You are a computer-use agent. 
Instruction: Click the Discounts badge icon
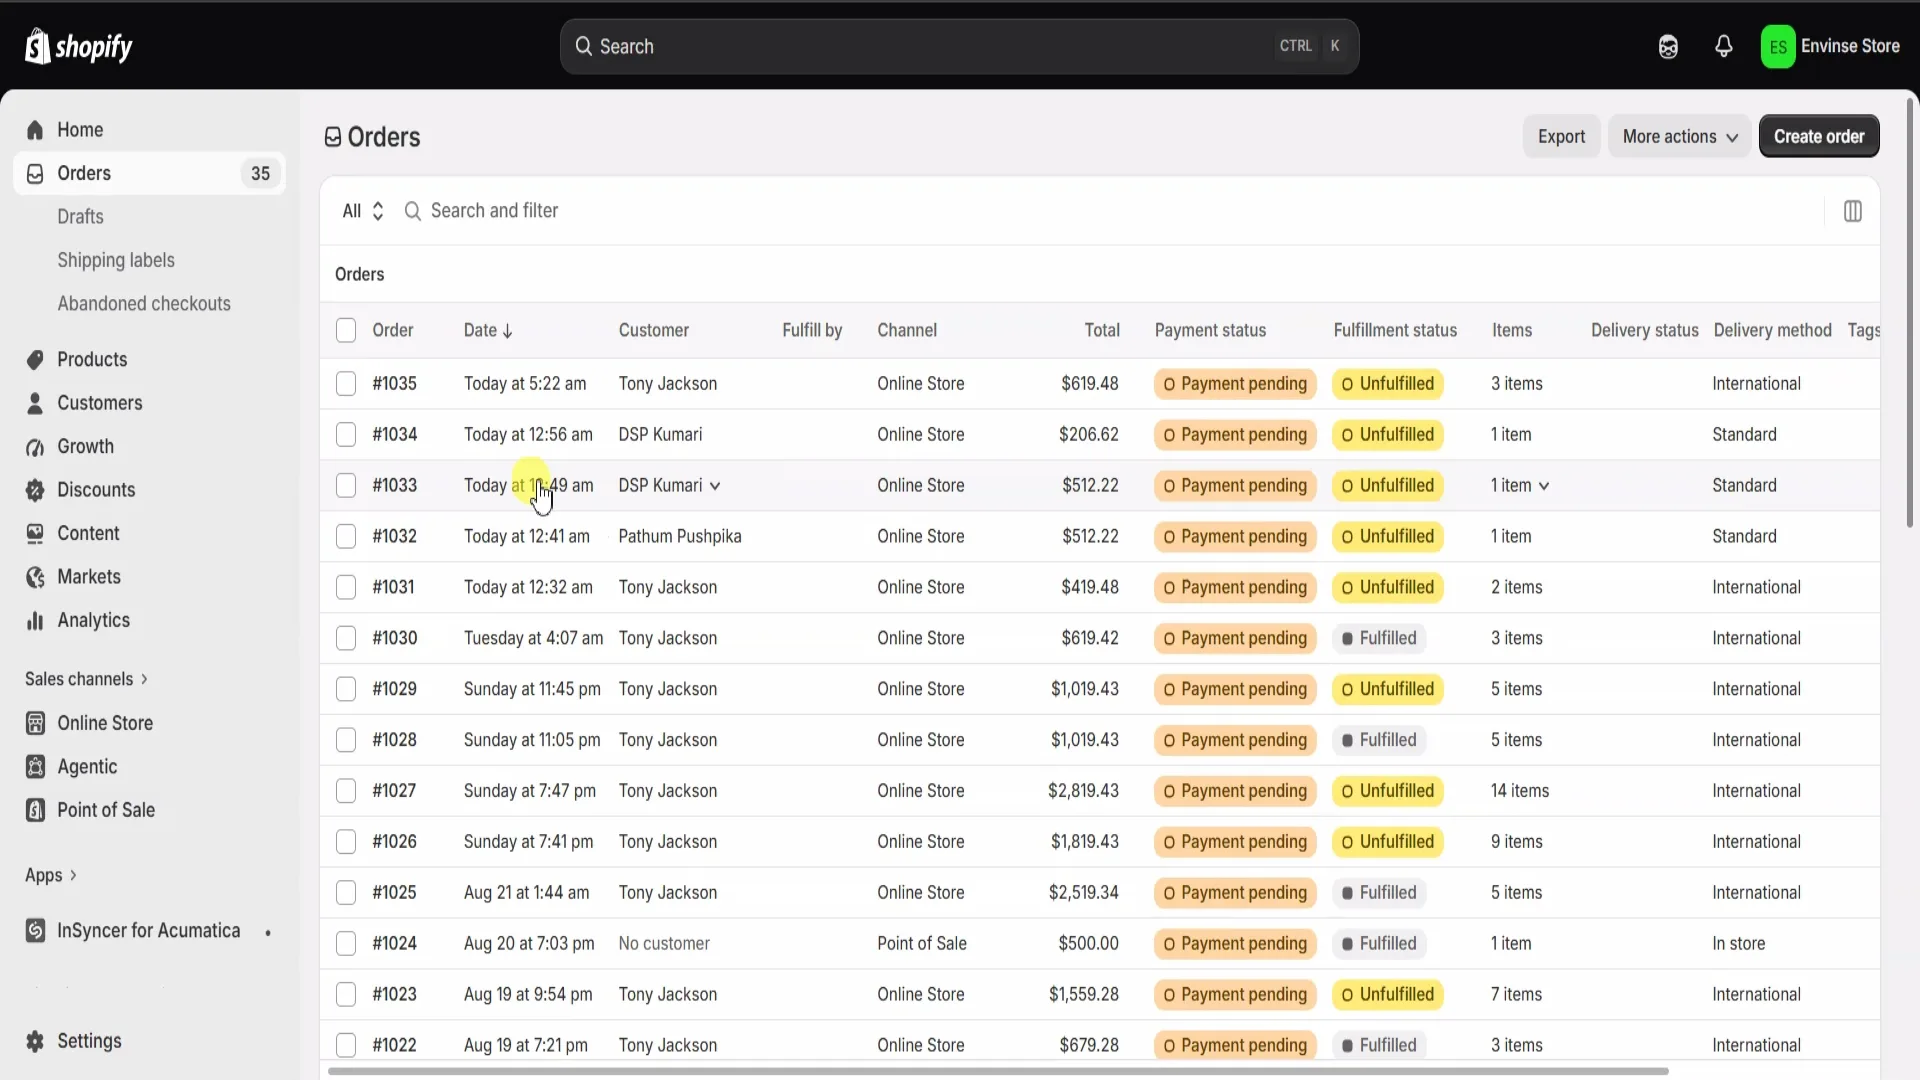(x=35, y=490)
